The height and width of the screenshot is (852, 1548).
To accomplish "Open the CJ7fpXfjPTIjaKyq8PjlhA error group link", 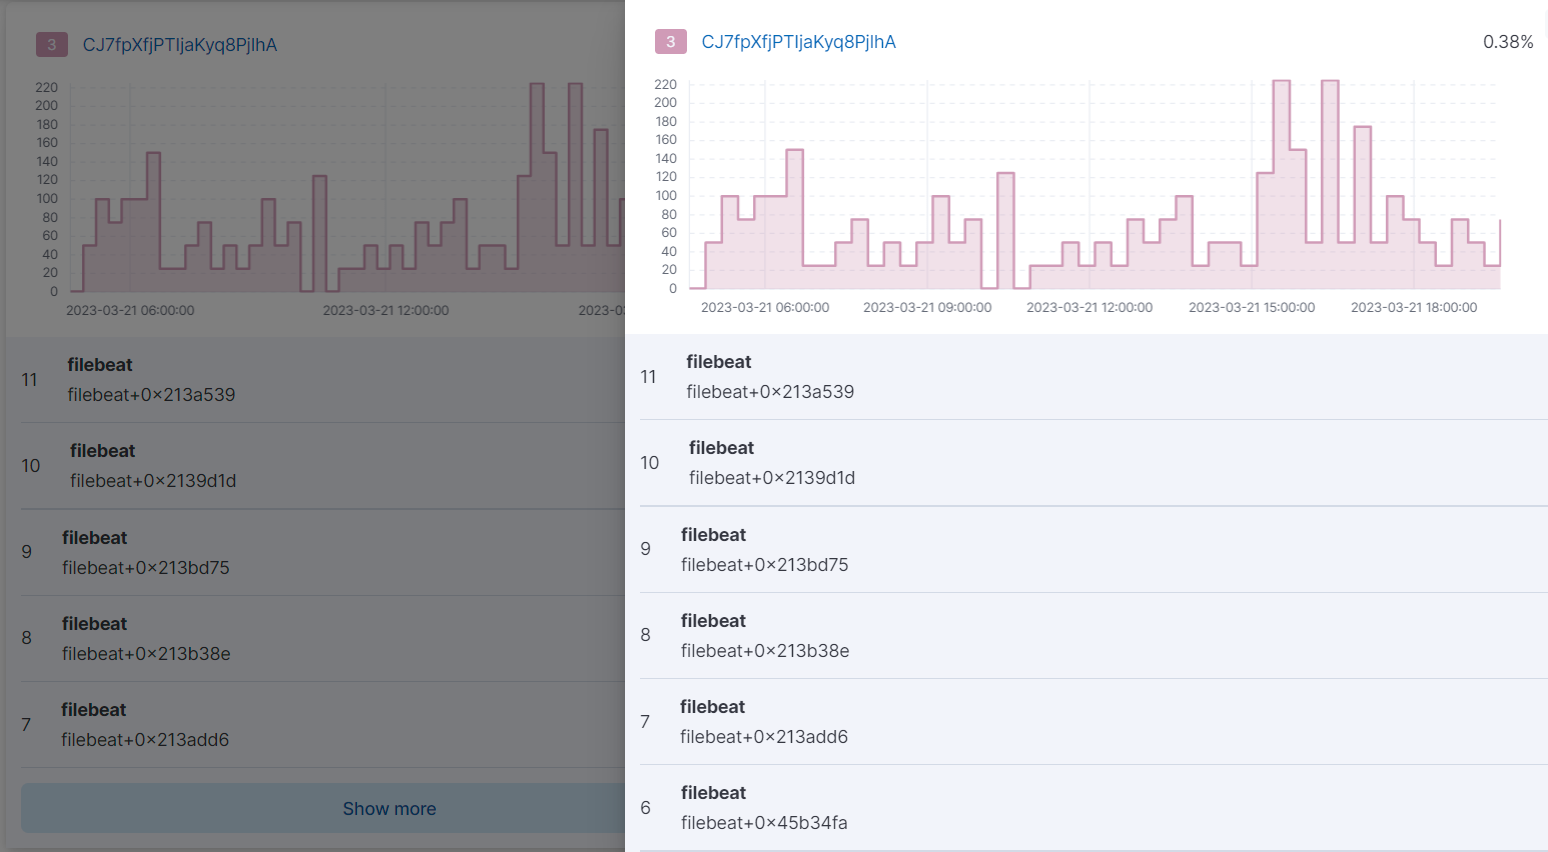I will tap(798, 41).
